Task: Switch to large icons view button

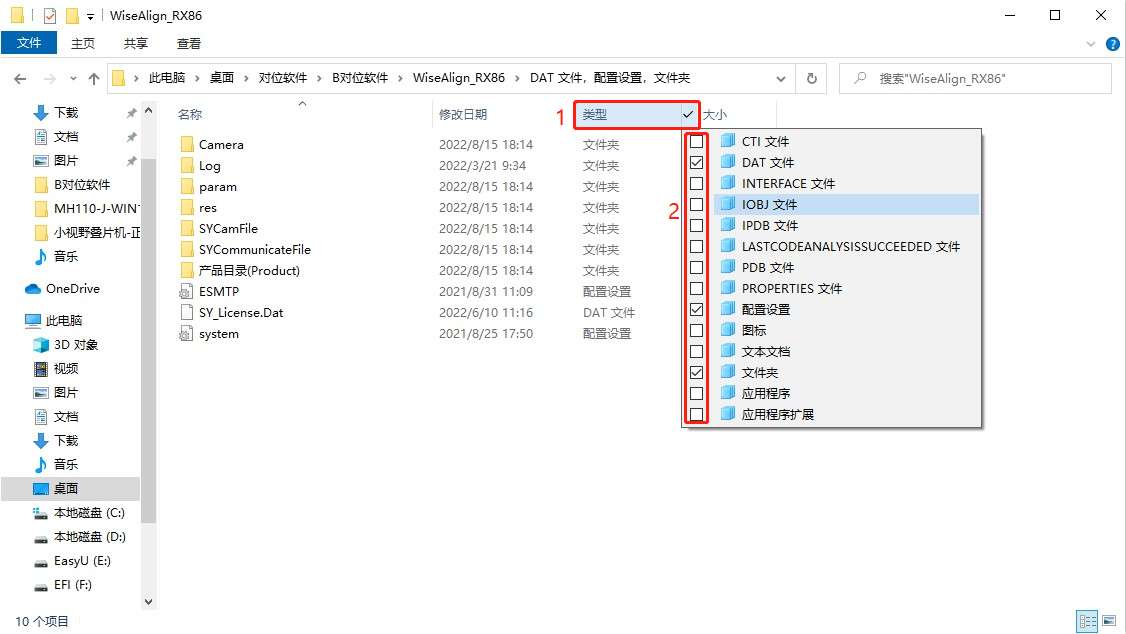Action: tap(1107, 621)
